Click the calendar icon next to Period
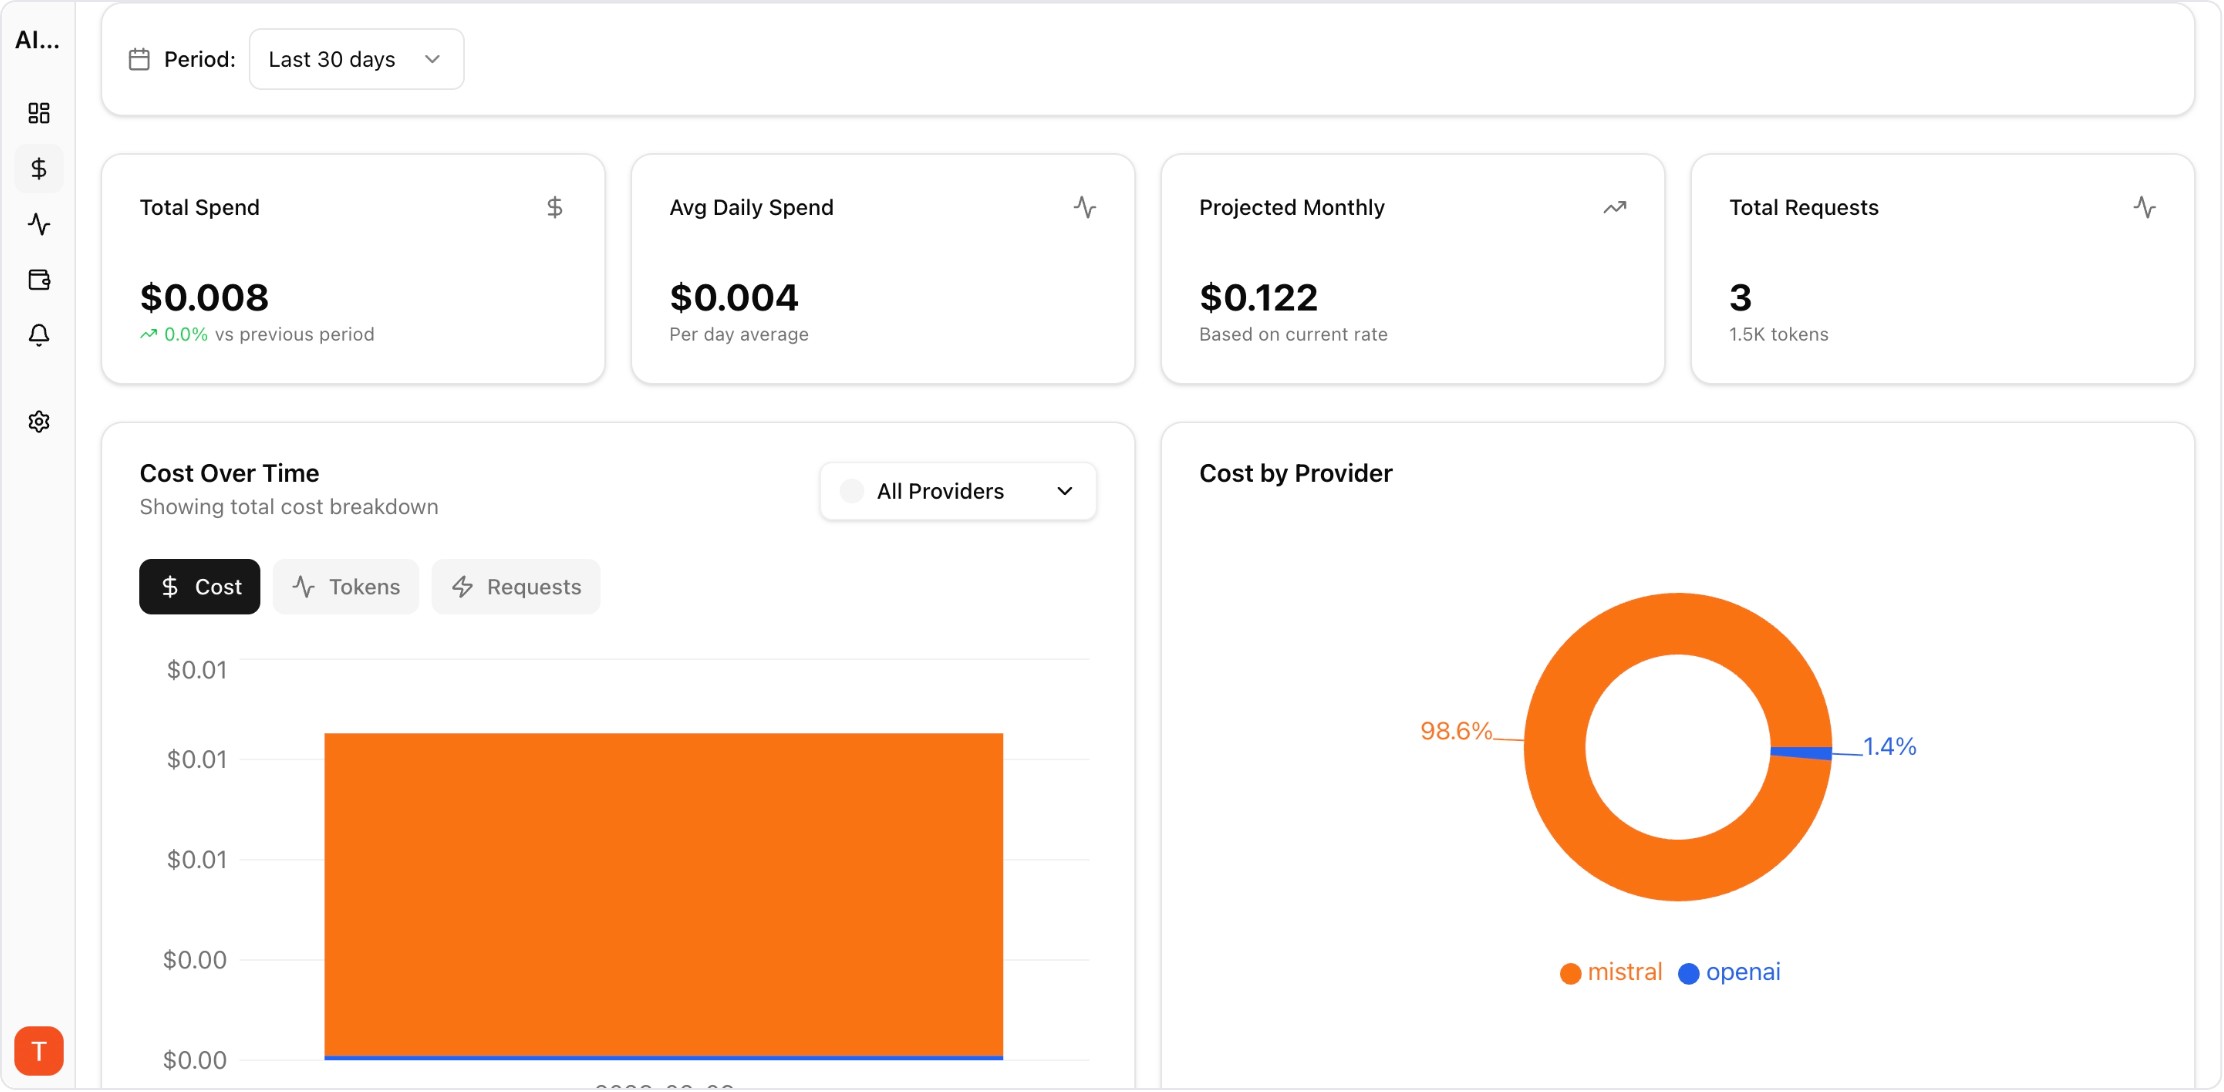 click(x=140, y=58)
